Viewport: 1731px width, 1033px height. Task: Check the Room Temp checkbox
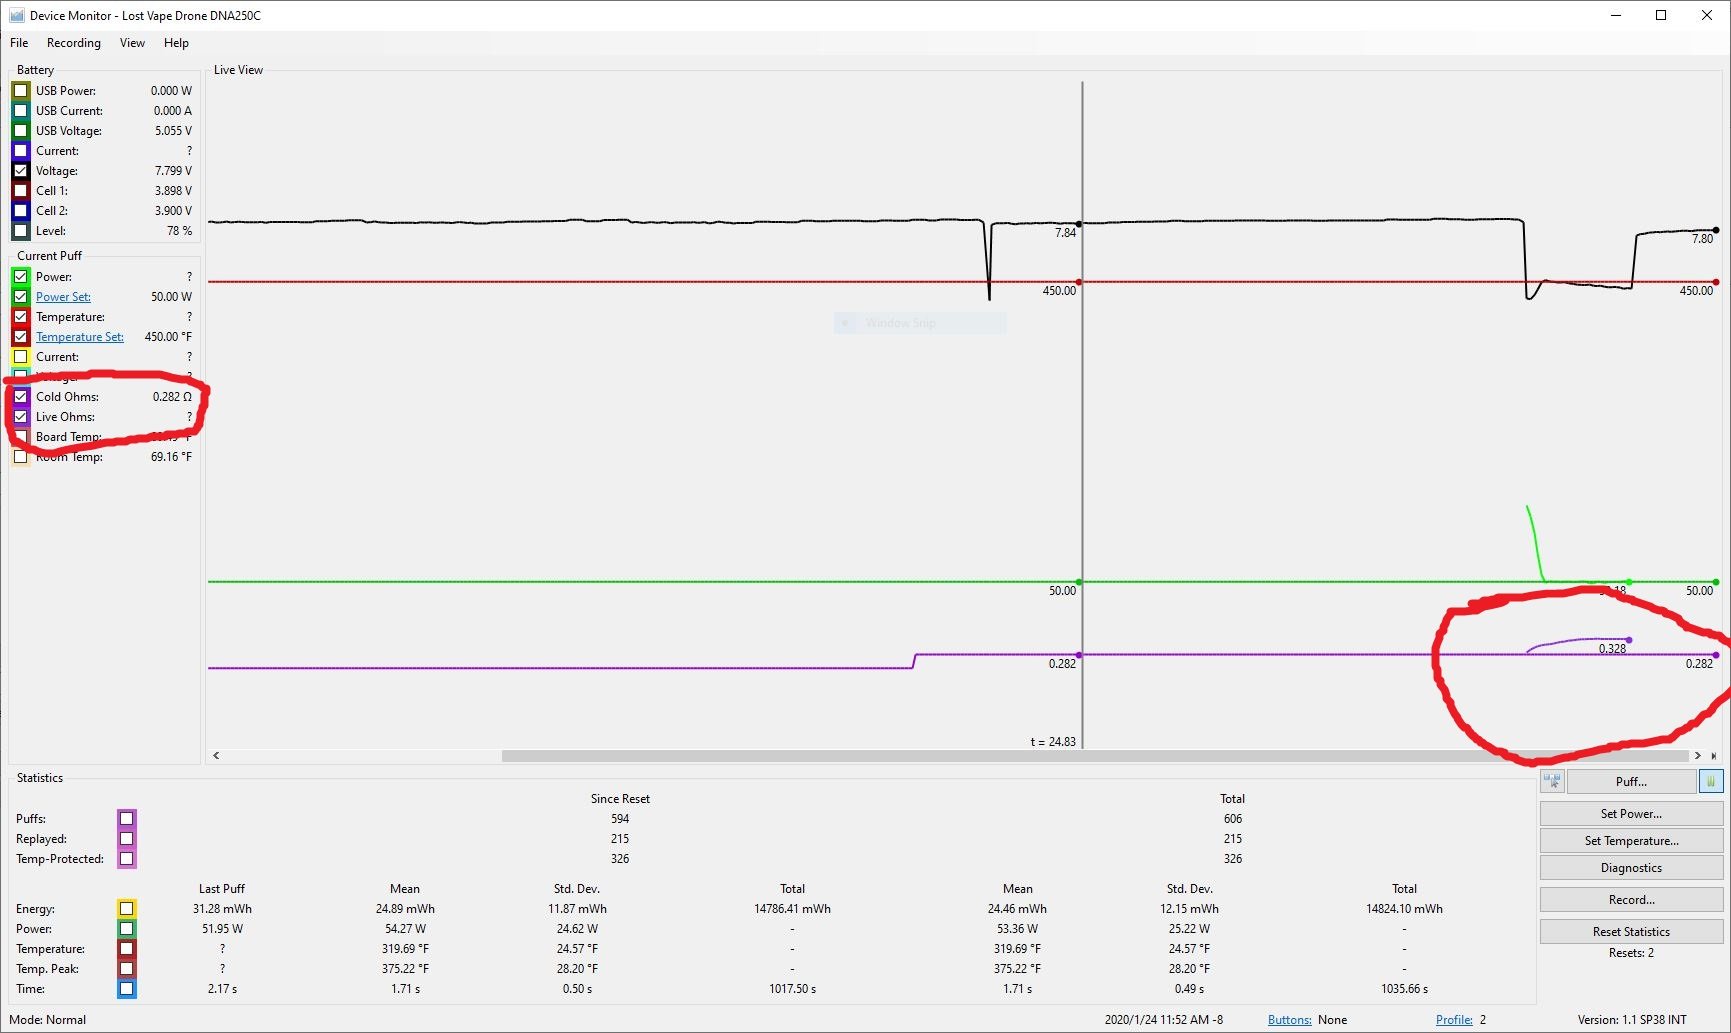pos(20,457)
